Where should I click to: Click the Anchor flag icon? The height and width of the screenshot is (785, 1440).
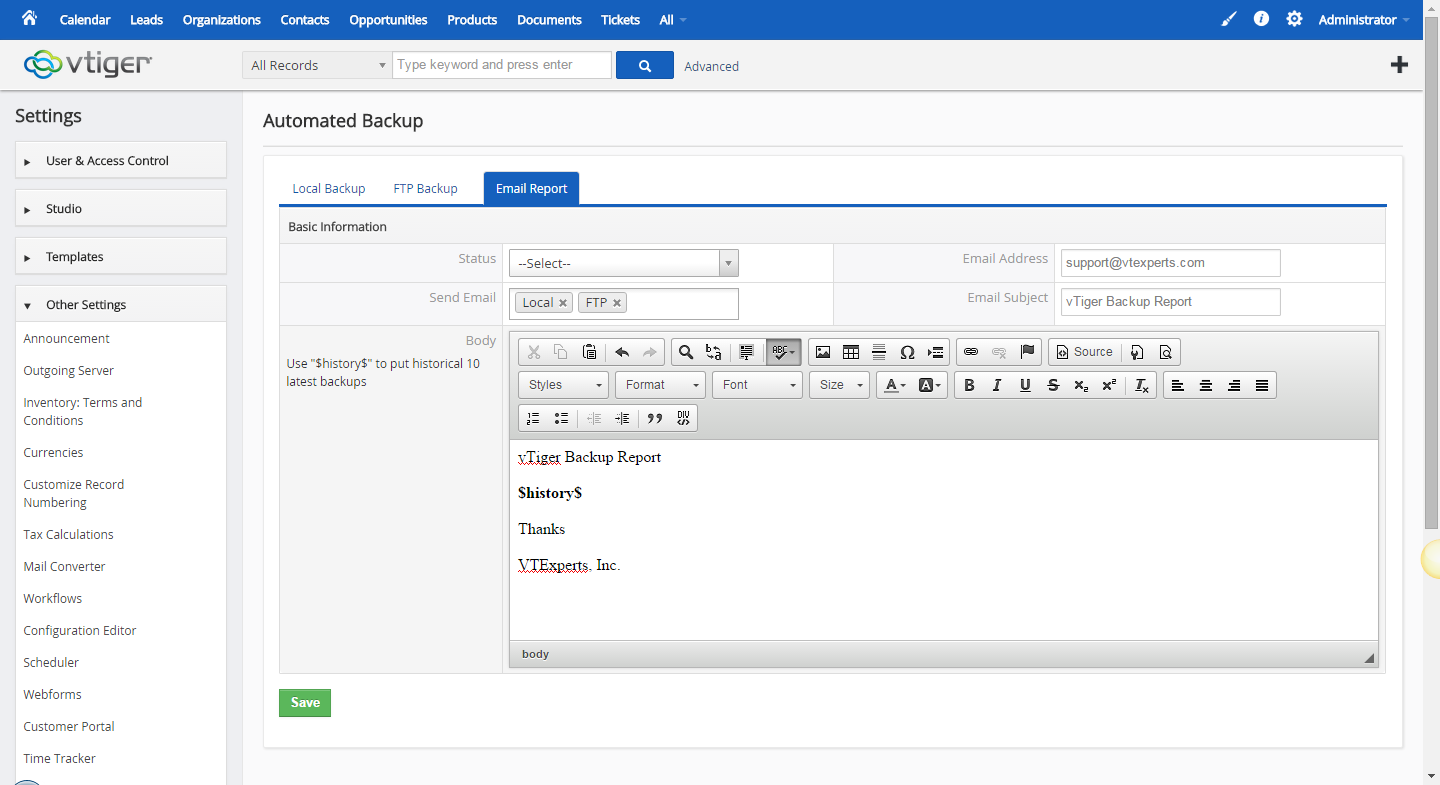point(1027,352)
